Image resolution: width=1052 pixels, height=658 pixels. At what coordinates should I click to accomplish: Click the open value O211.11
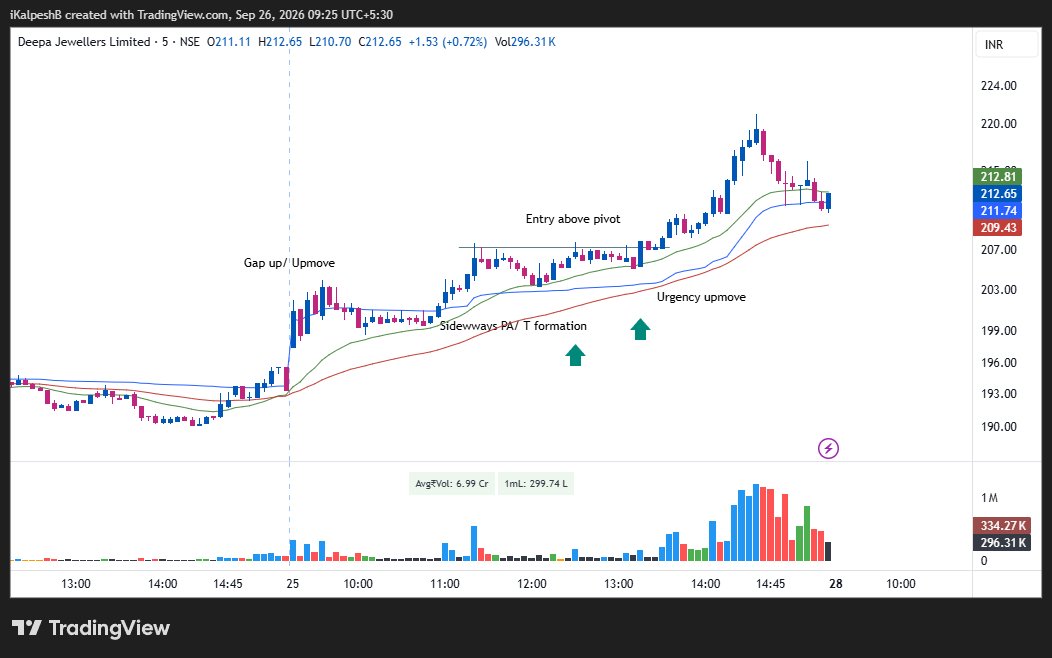[x=229, y=42]
